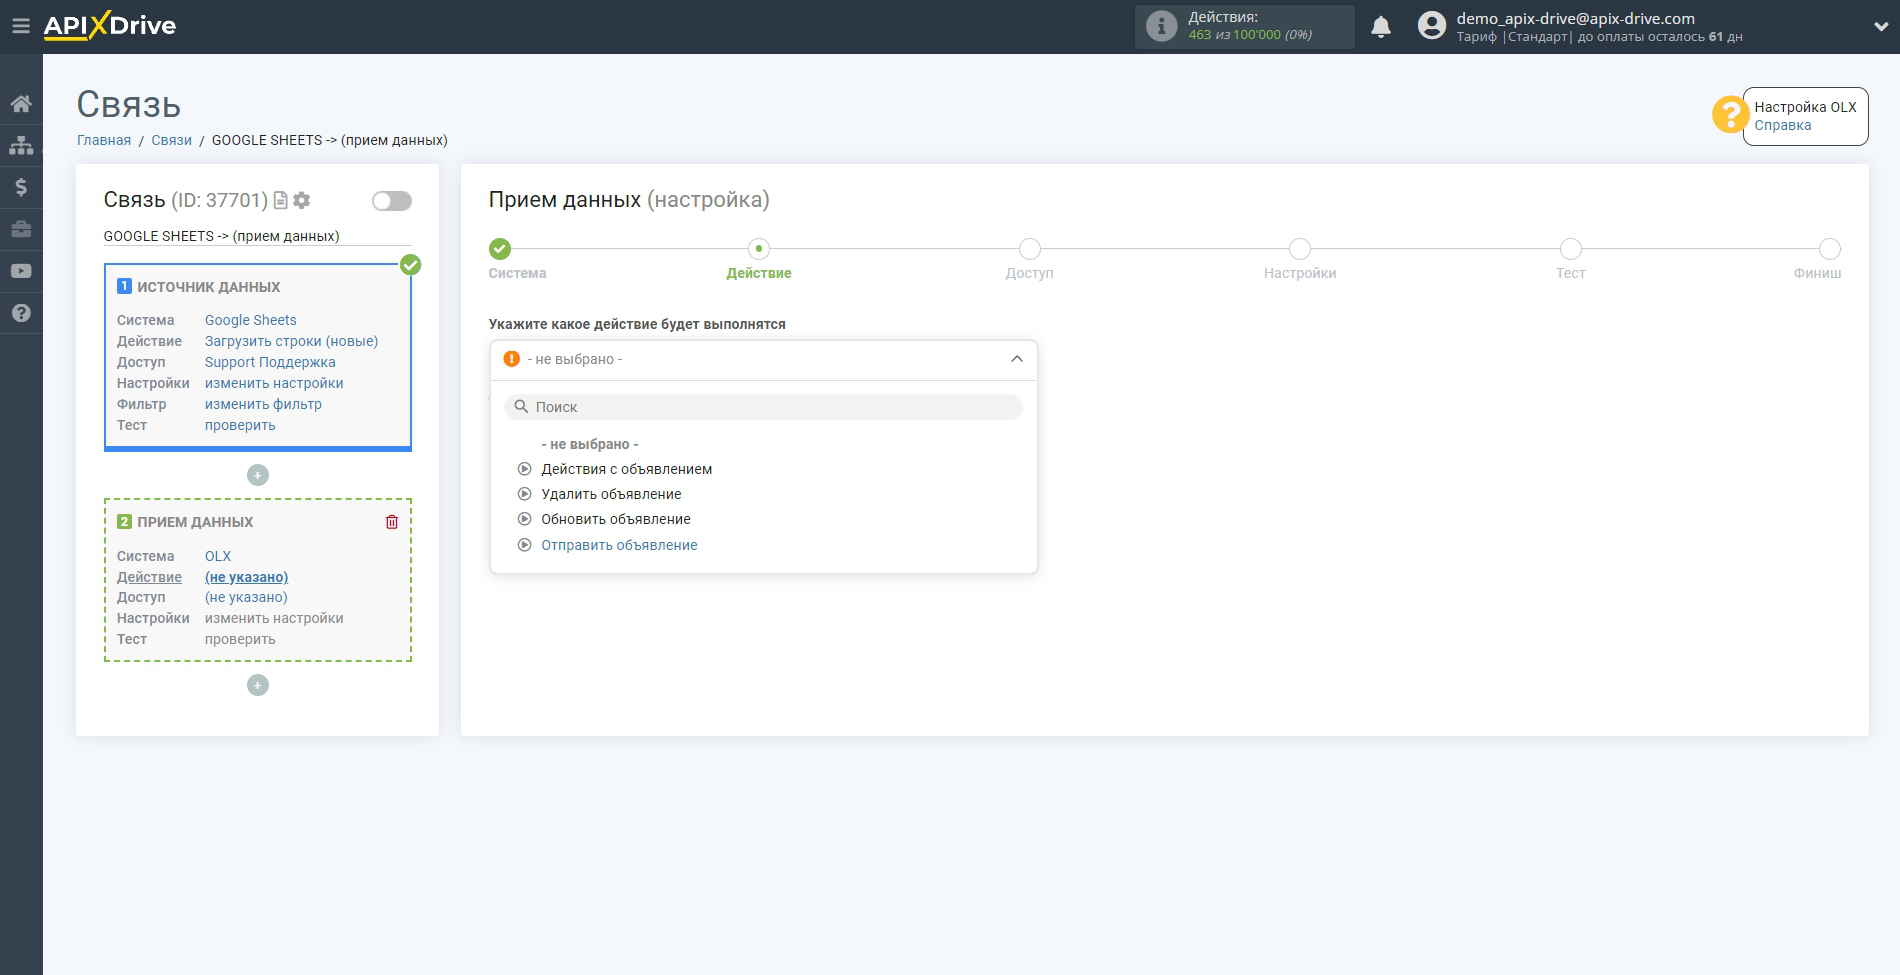Open the Home sidebar icon
The width and height of the screenshot is (1900, 975).
(21, 104)
